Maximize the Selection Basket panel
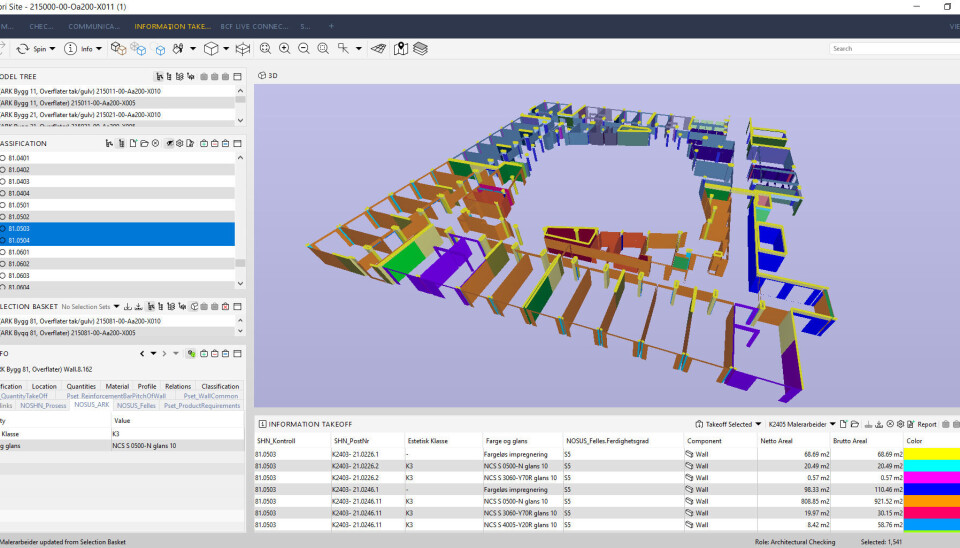 pyautogui.click(x=238, y=306)
